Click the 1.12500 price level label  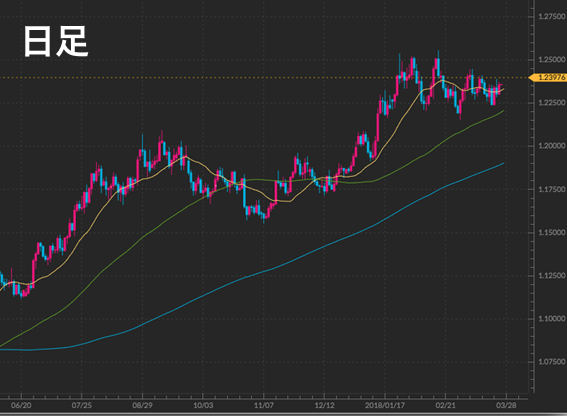click(x=552, y=276)
